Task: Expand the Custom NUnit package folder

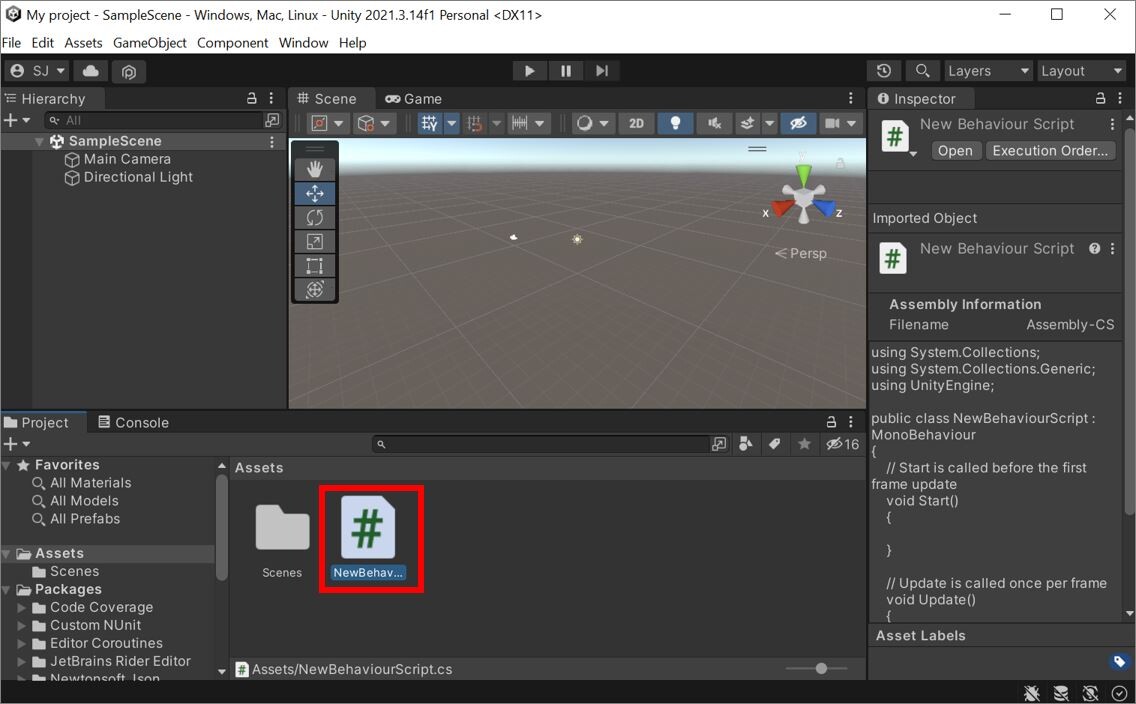Action: pyautogui.click(x=22, y=626)
